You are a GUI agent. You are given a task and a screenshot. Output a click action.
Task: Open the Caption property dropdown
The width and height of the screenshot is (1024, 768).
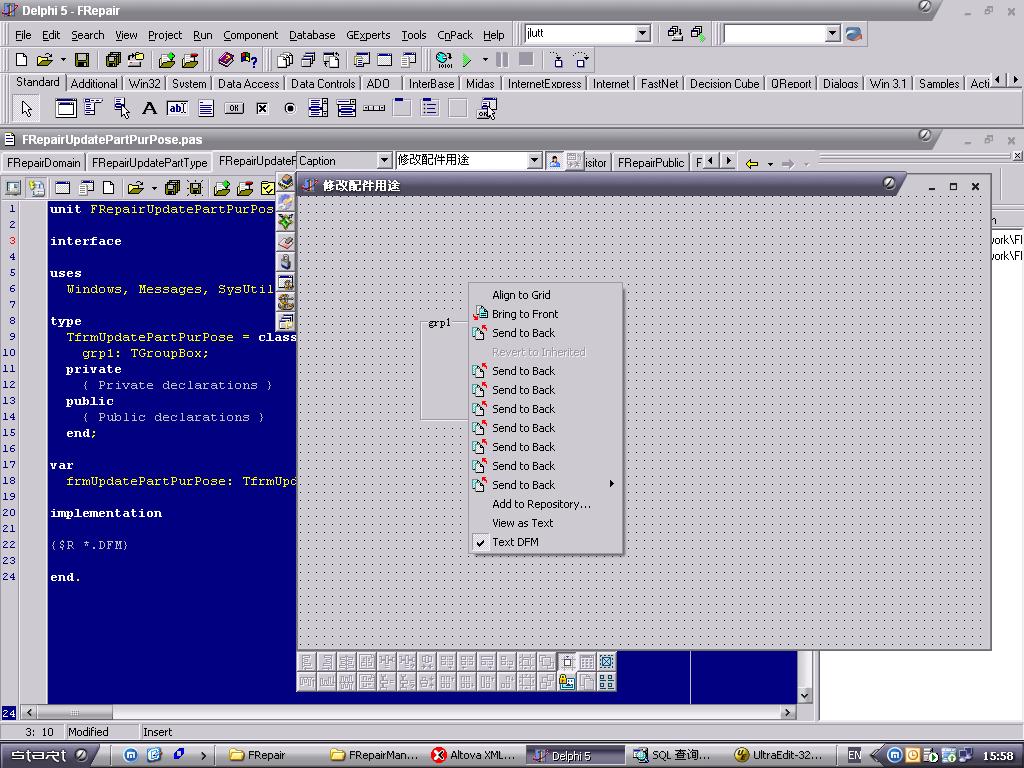tap(384, 160)
